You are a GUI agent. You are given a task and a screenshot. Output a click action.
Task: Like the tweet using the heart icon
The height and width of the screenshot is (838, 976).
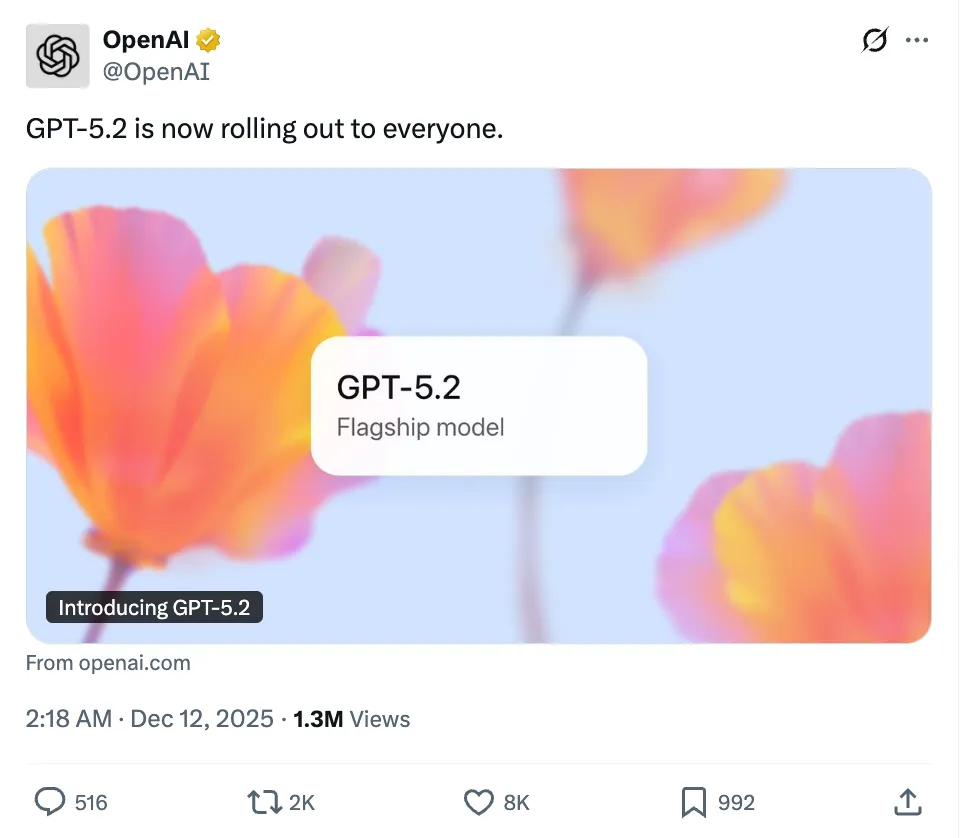480,802
